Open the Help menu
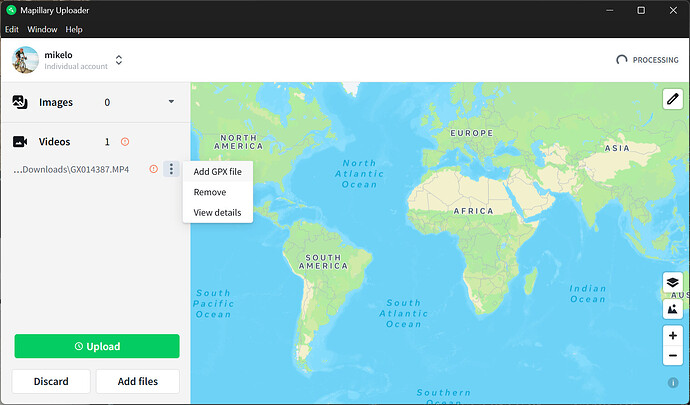The width and height of the screenshot is (690, 405). [74, 29]
